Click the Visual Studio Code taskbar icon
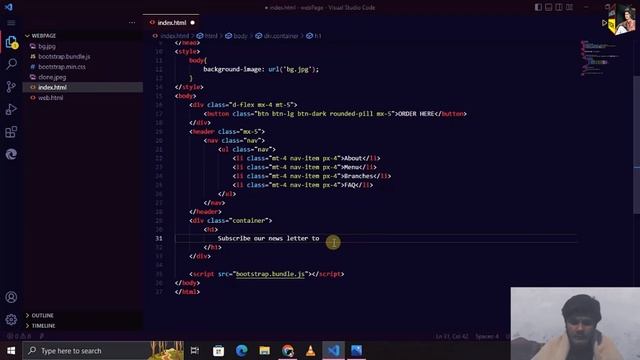Screen dimensions: 640x360 (x=333, y=351)
